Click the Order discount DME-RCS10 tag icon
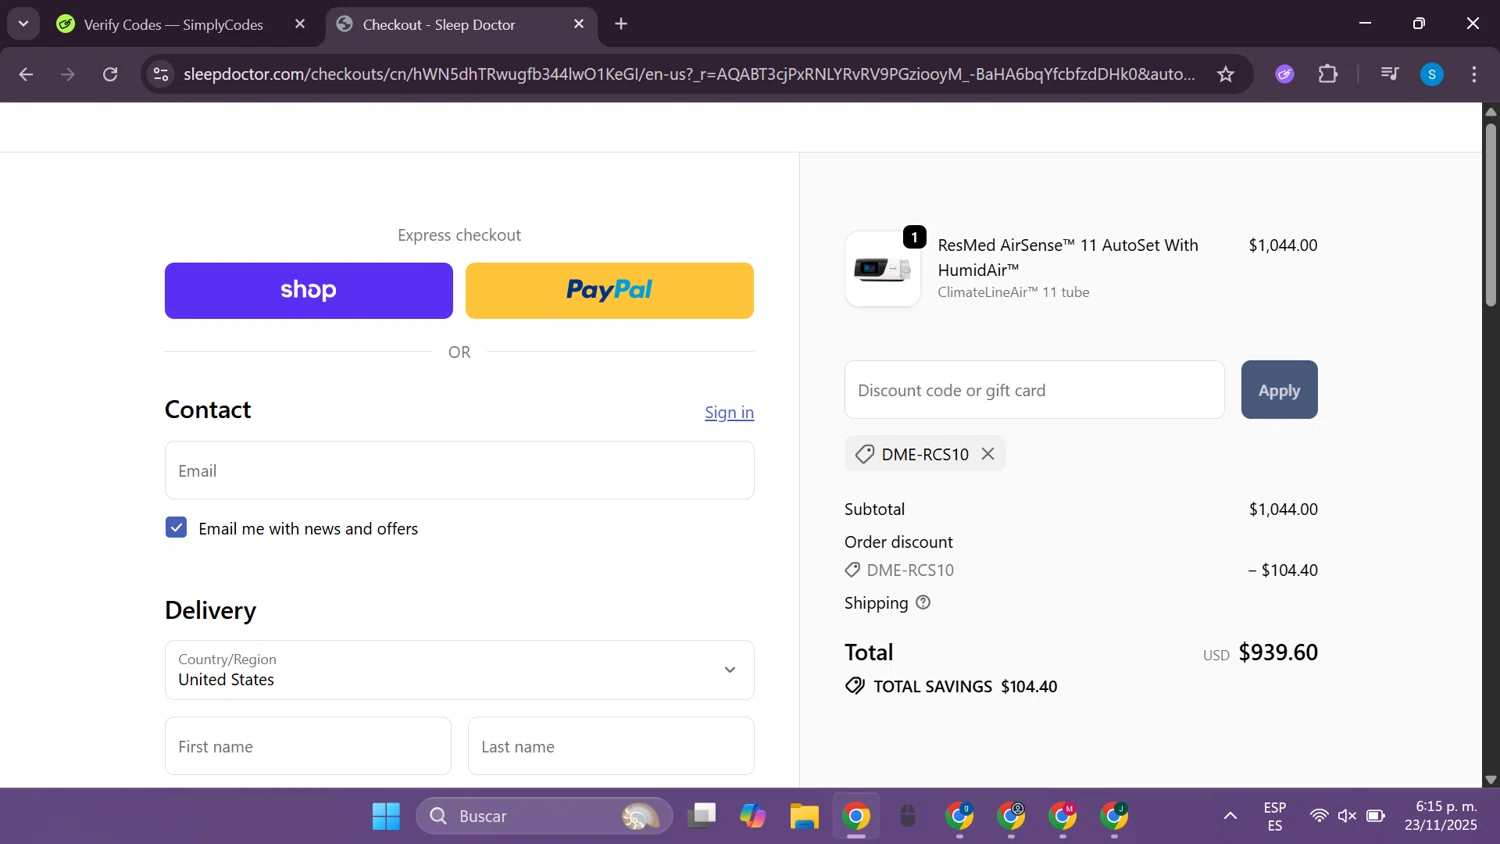This screenshot has height=844, width=1500. (853, 570)
